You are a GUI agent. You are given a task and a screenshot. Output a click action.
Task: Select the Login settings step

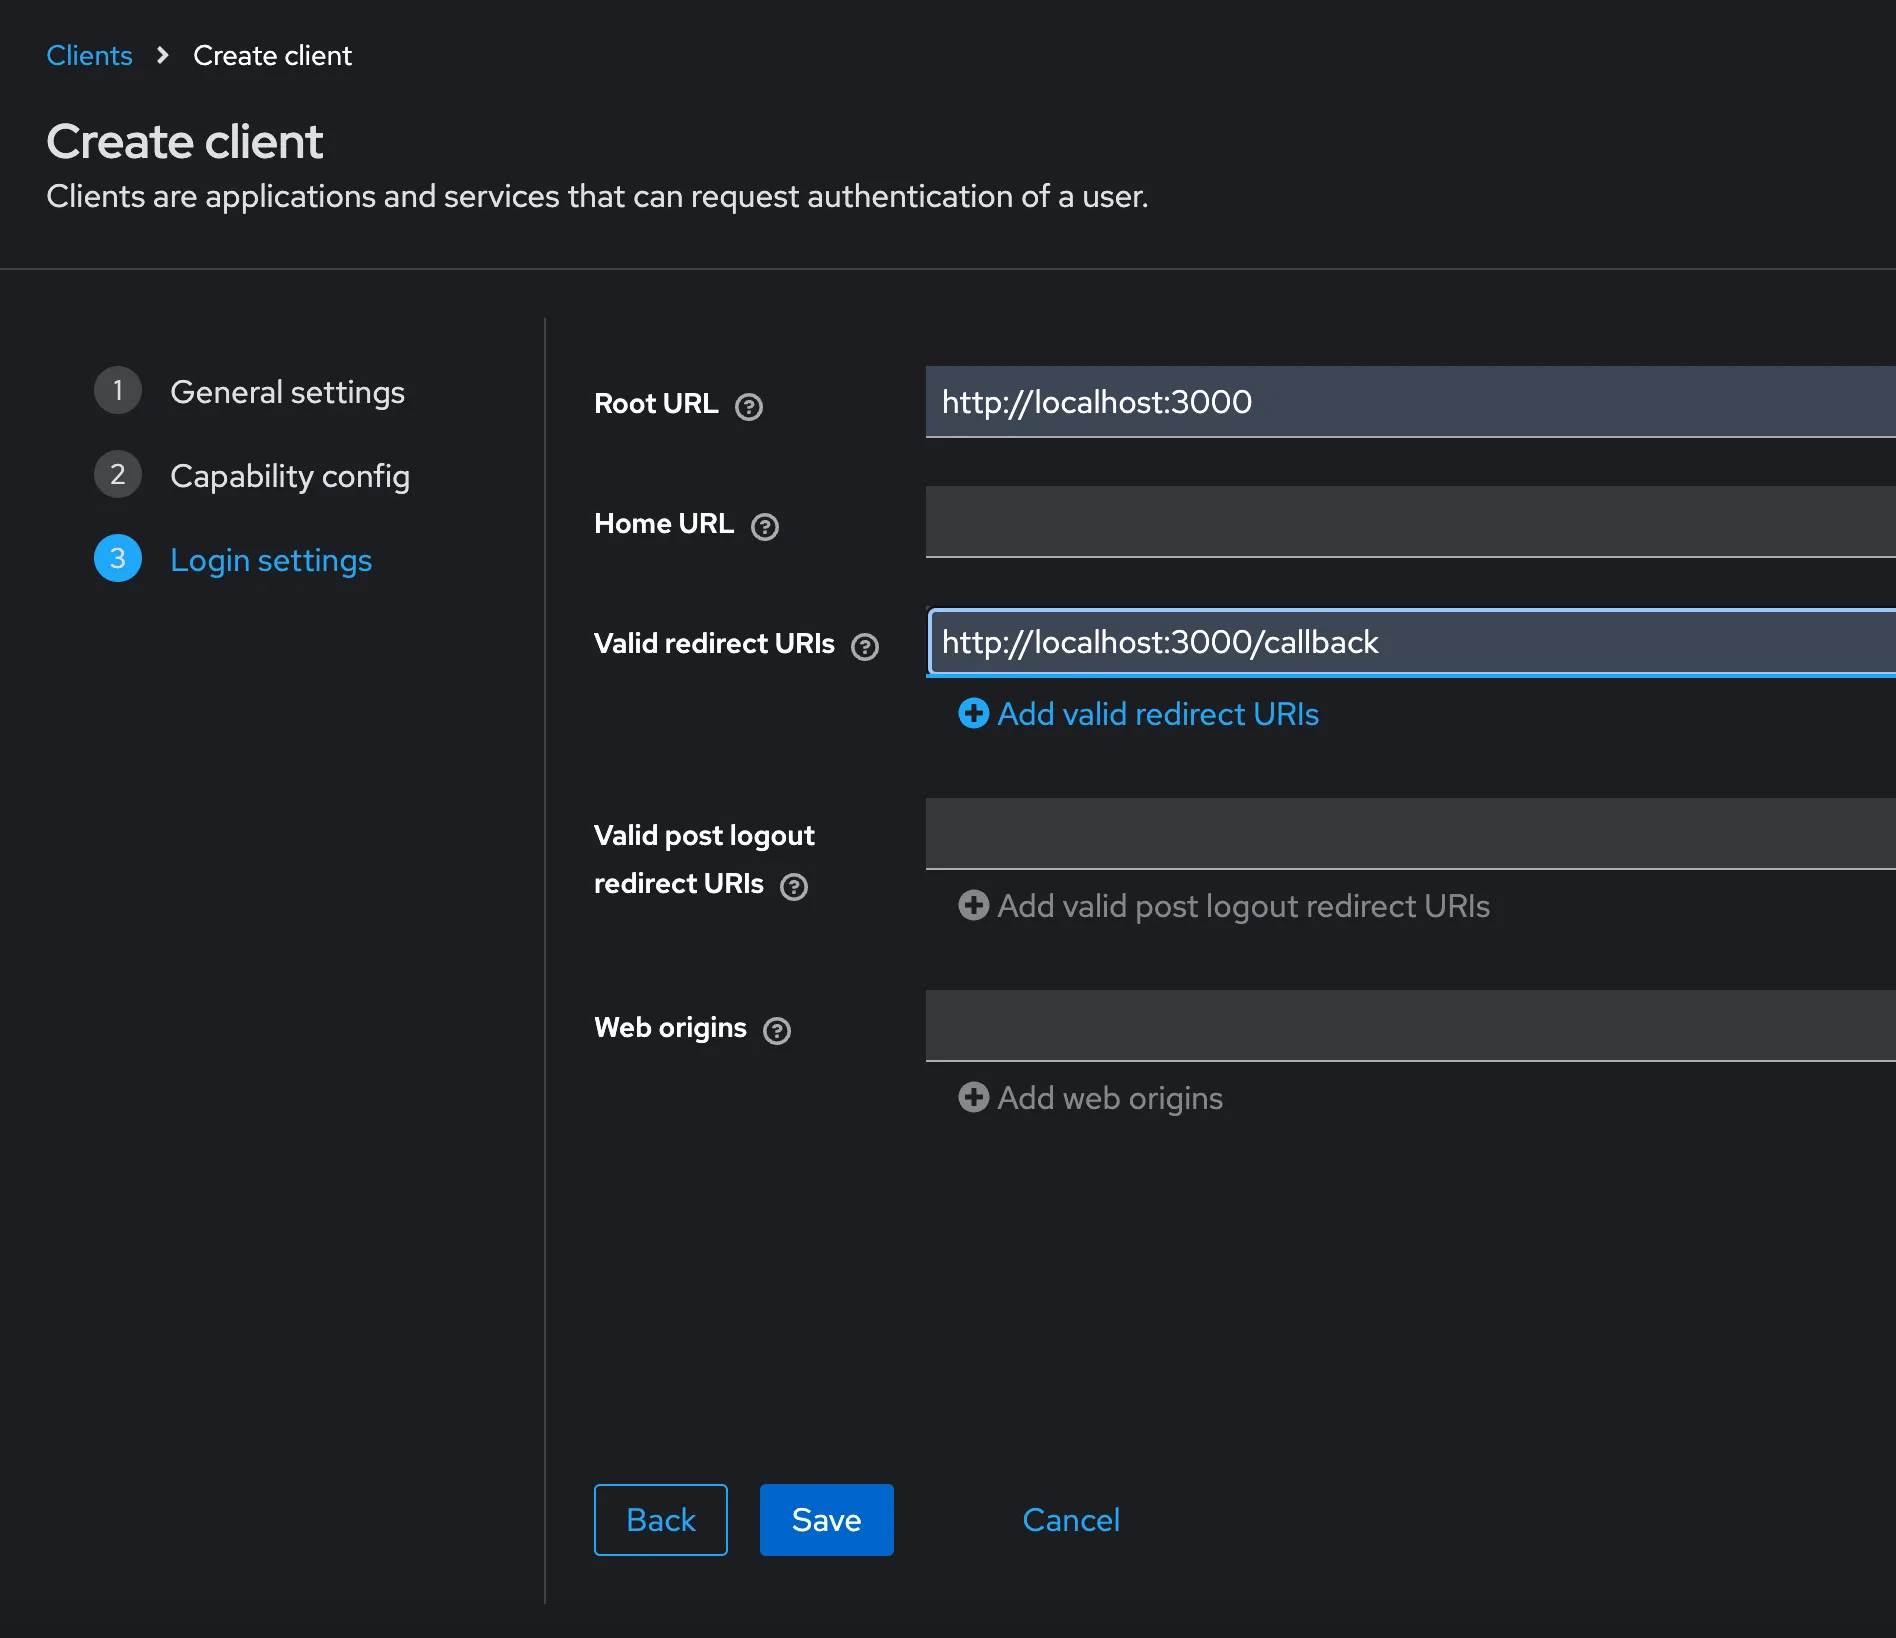click(270, 560)
